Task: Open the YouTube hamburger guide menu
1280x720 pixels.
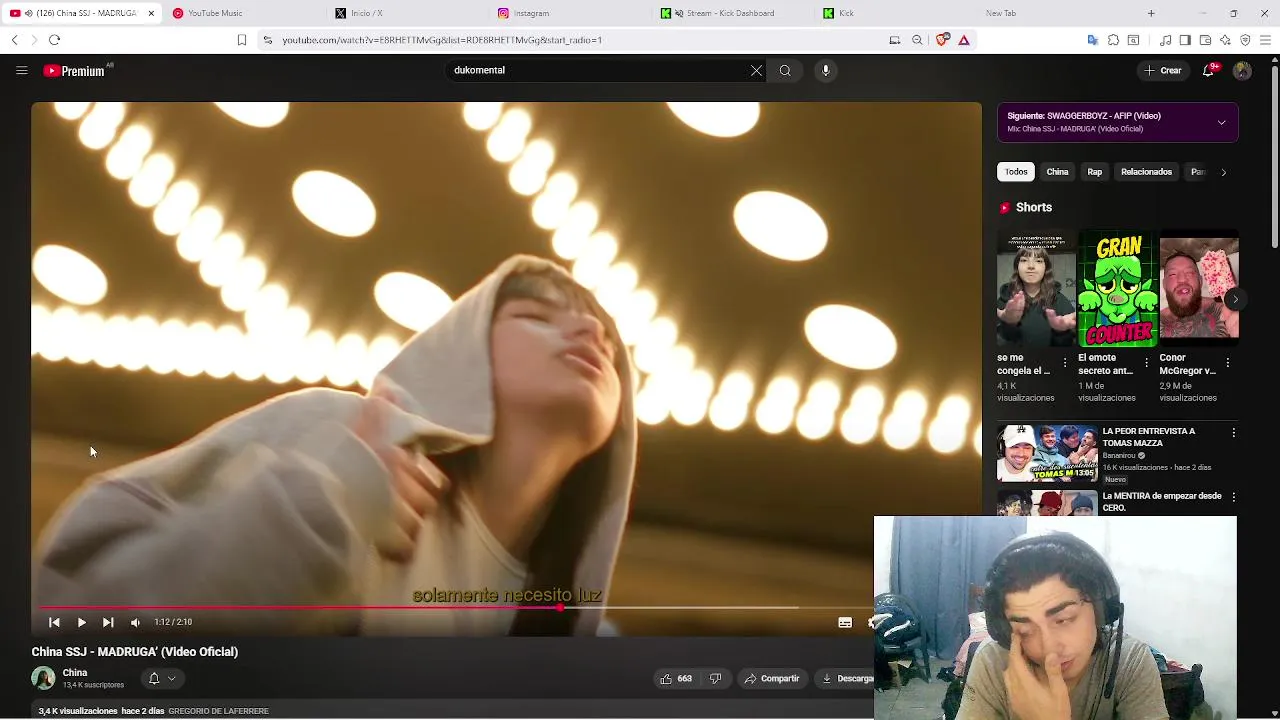Action: [21, 70]
